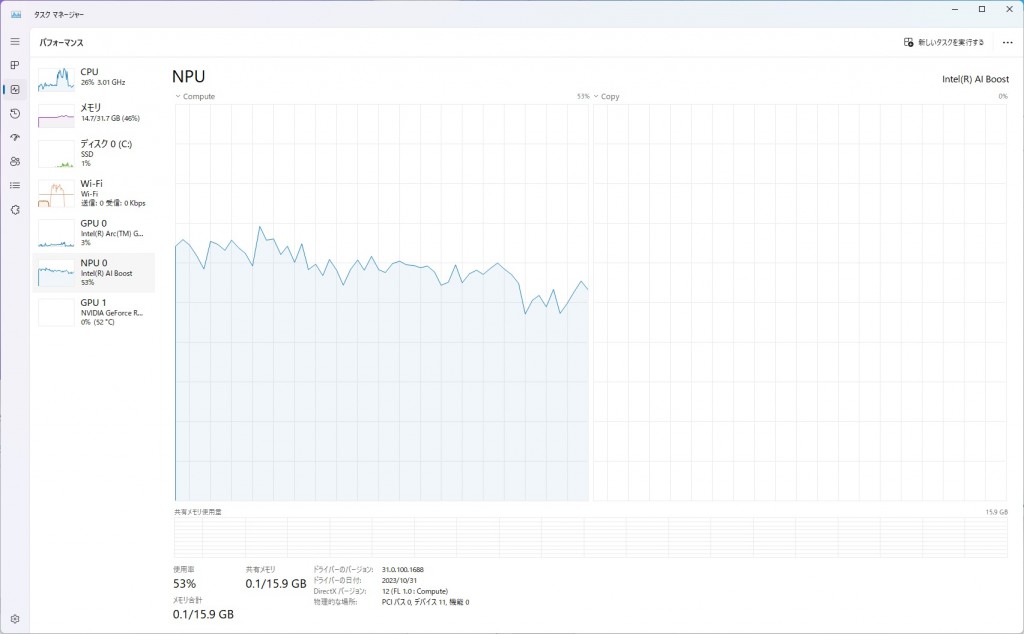Select GPU 1 NVIDIA GeForce entry
Screen dimensions: 1024x634
point(94,311)
